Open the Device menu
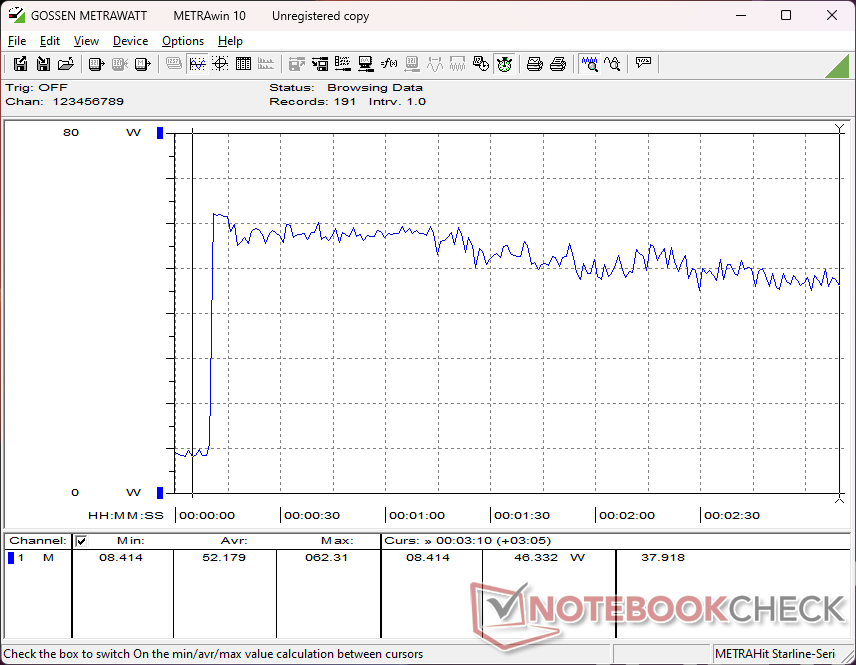The image size is (856, 665). click(x=130, y=41)
